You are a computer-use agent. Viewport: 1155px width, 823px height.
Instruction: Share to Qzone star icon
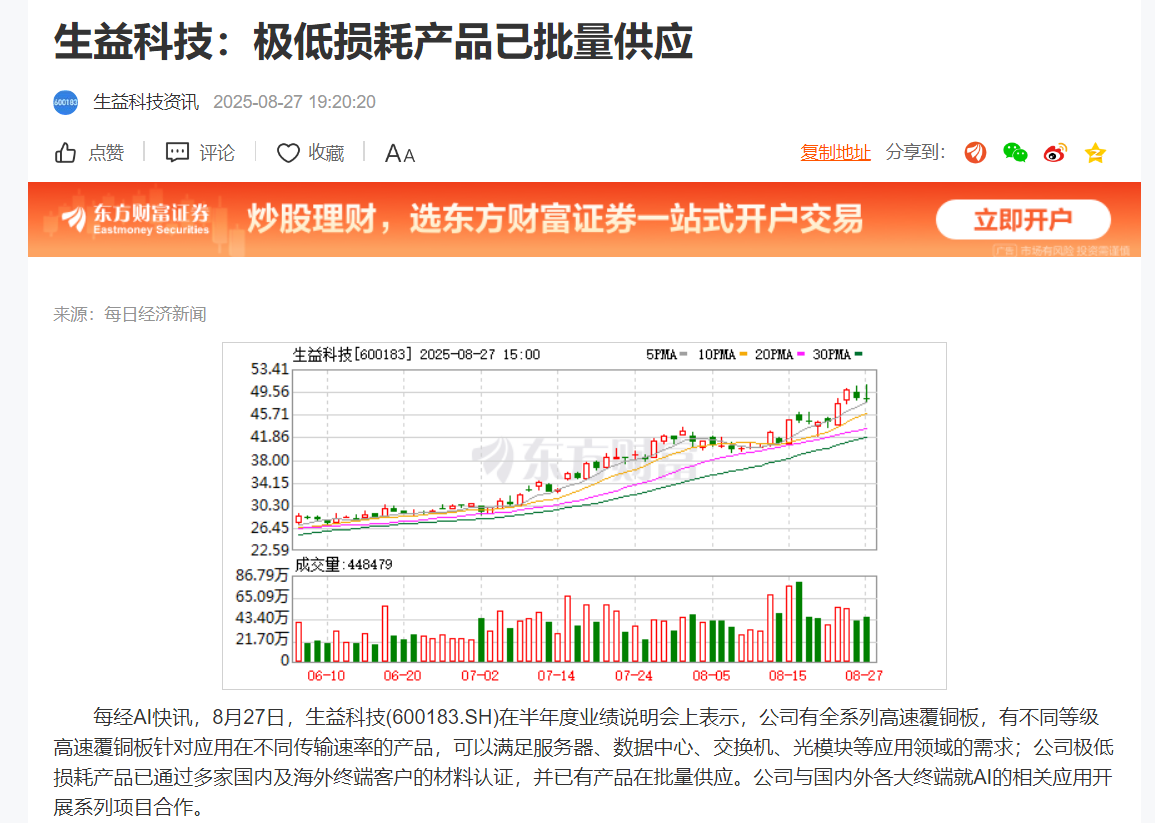1095,153
